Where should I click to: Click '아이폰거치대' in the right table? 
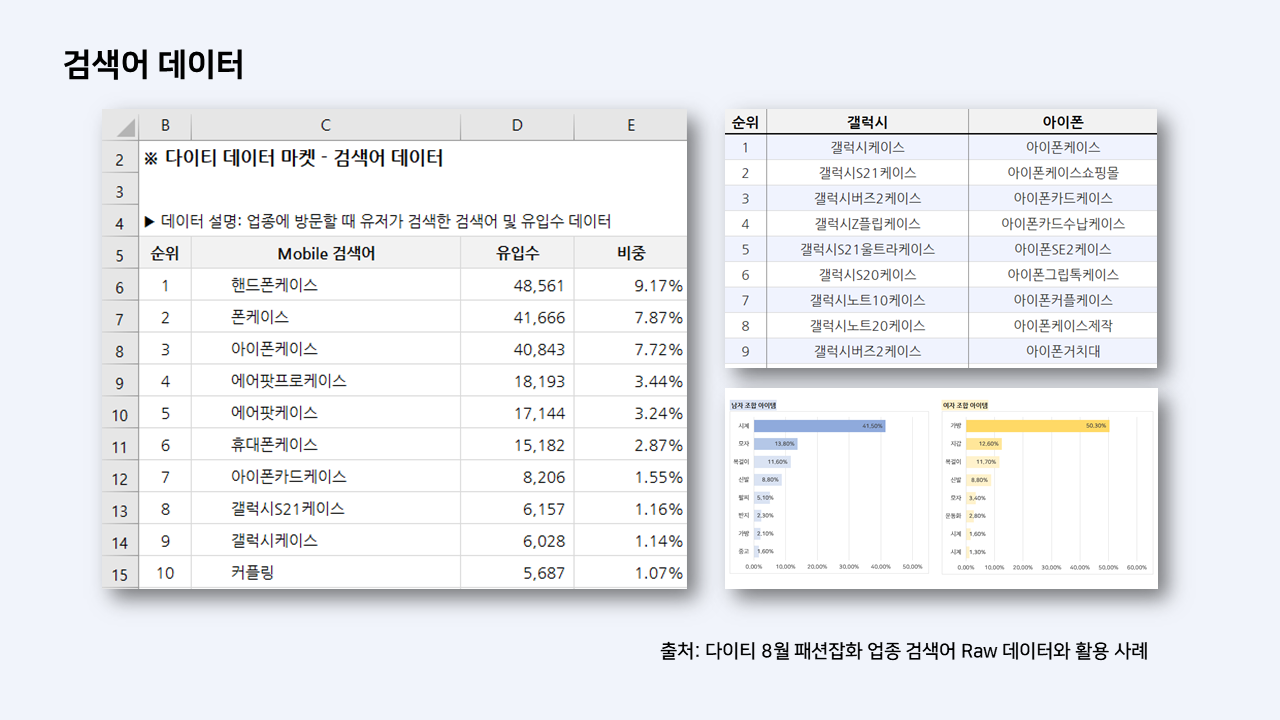[1063, 351]
